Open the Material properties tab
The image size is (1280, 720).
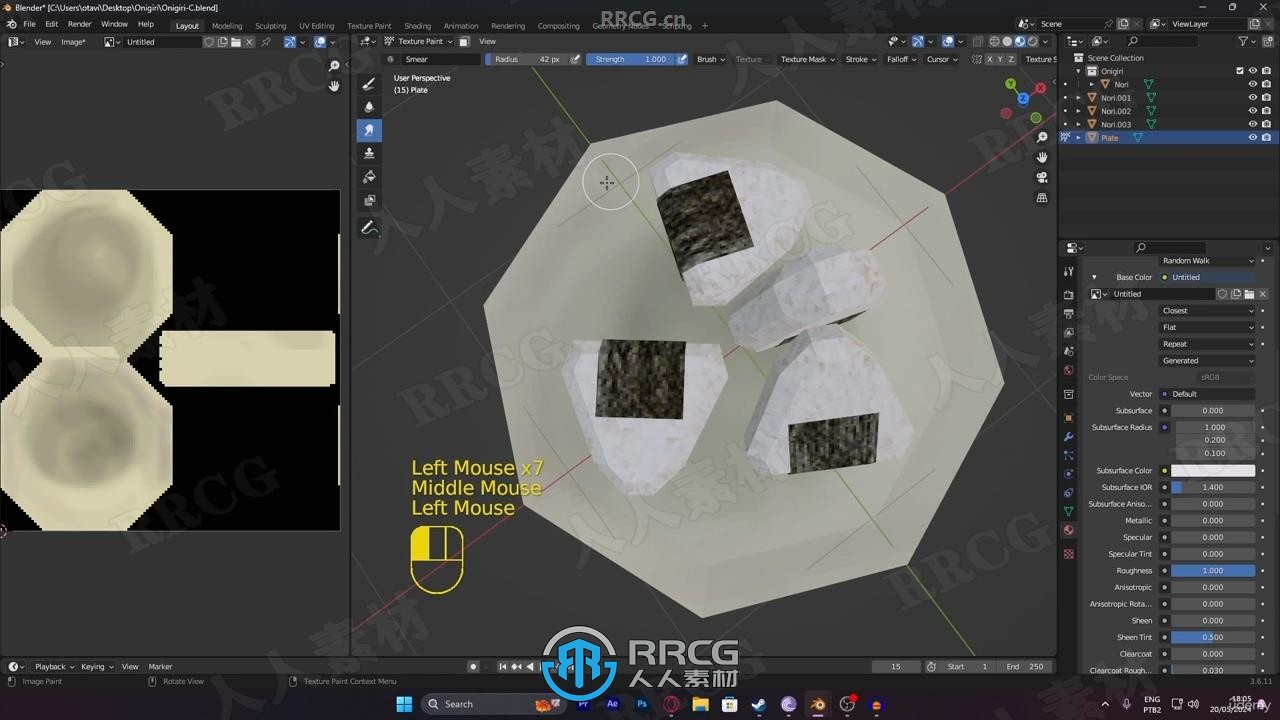pyautogui.click(x=1068, y=530)
